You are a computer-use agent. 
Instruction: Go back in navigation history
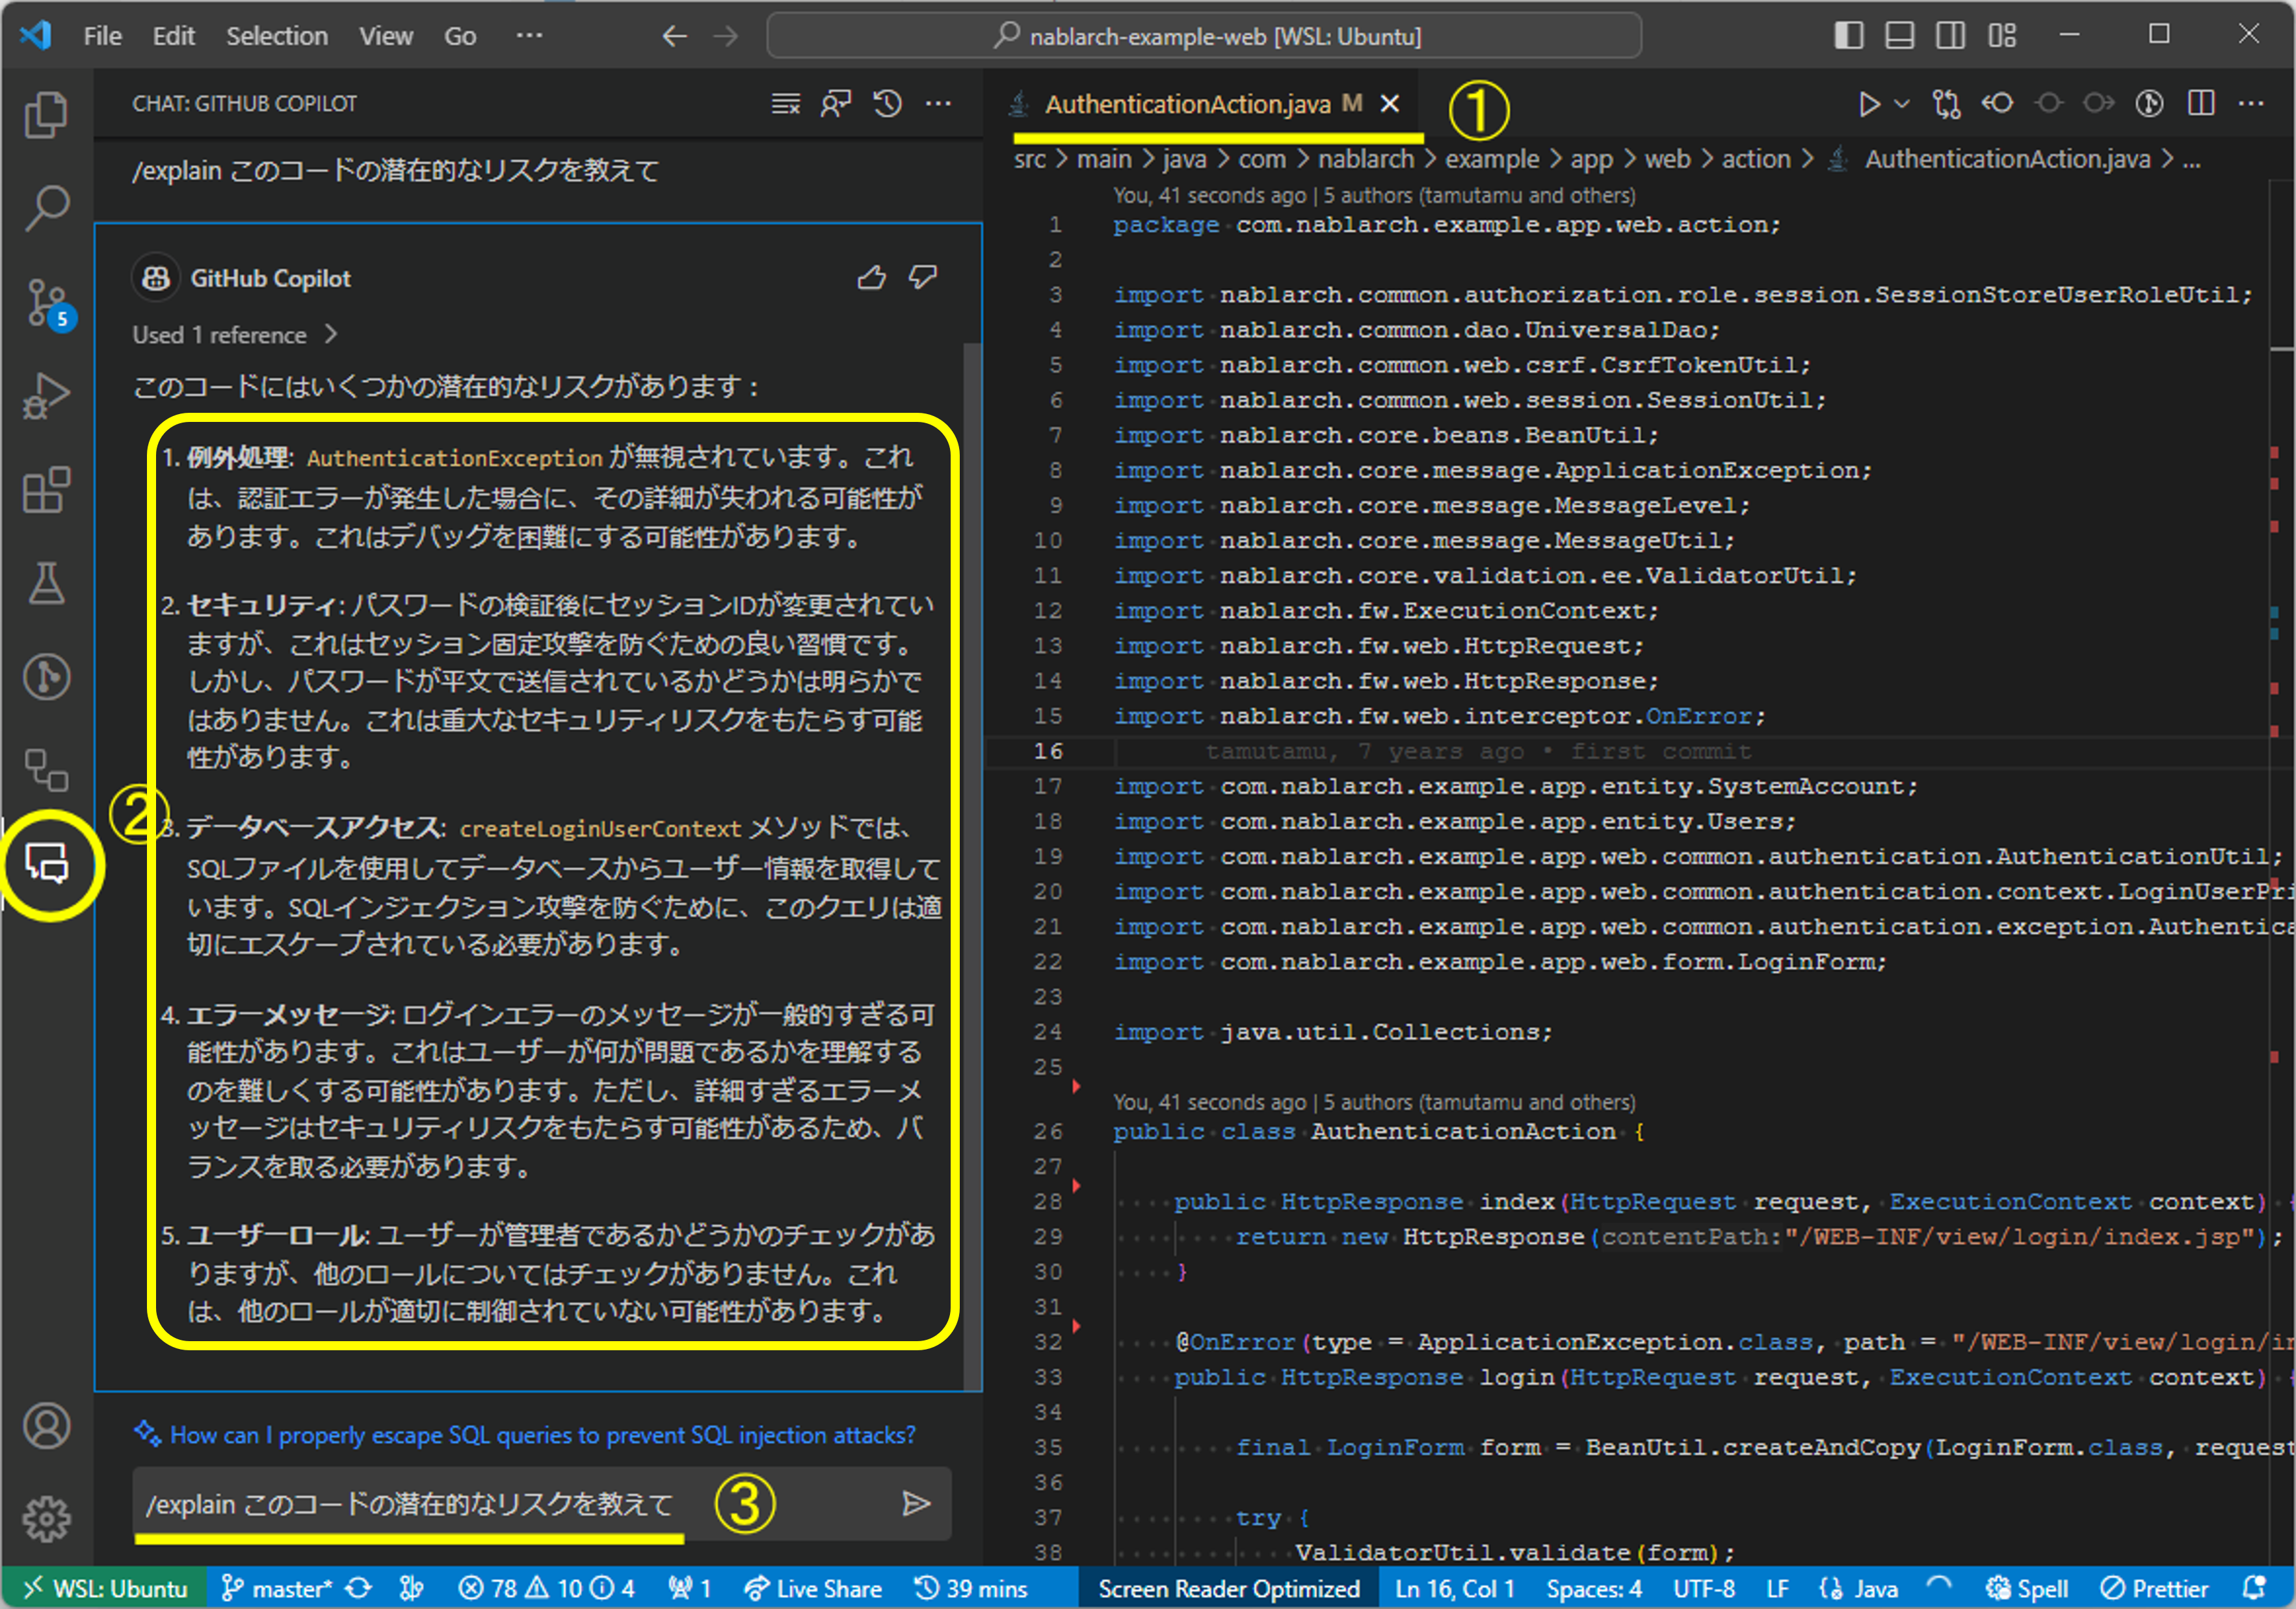(675, 37)
